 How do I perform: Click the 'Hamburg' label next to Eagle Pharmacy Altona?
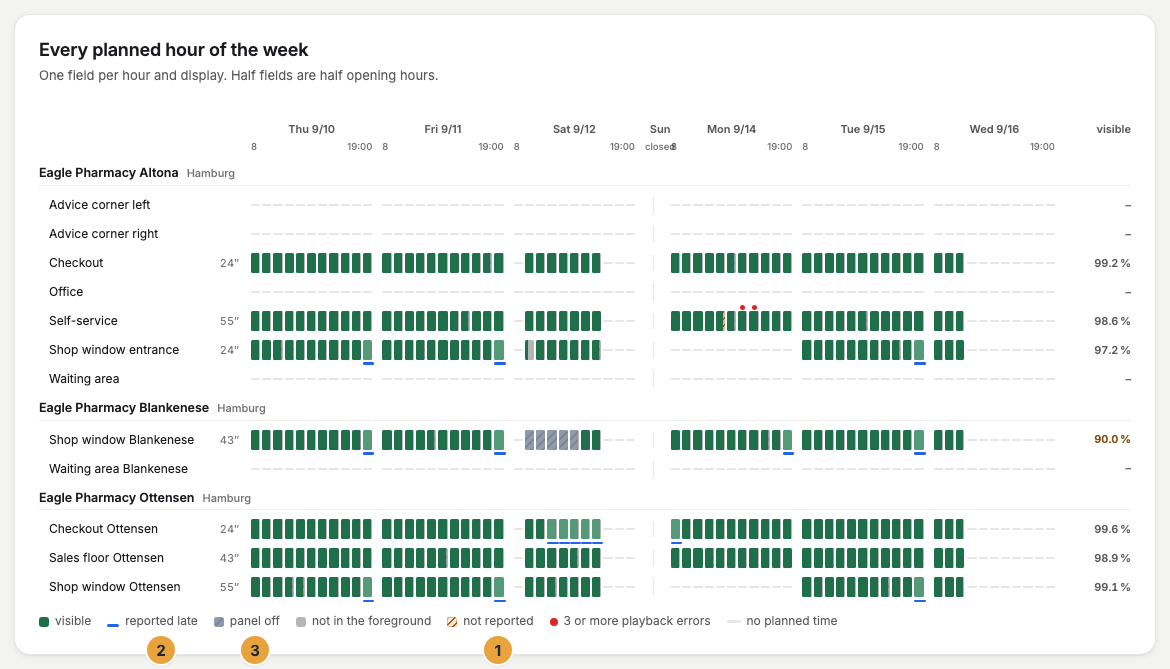click(211, 173)
